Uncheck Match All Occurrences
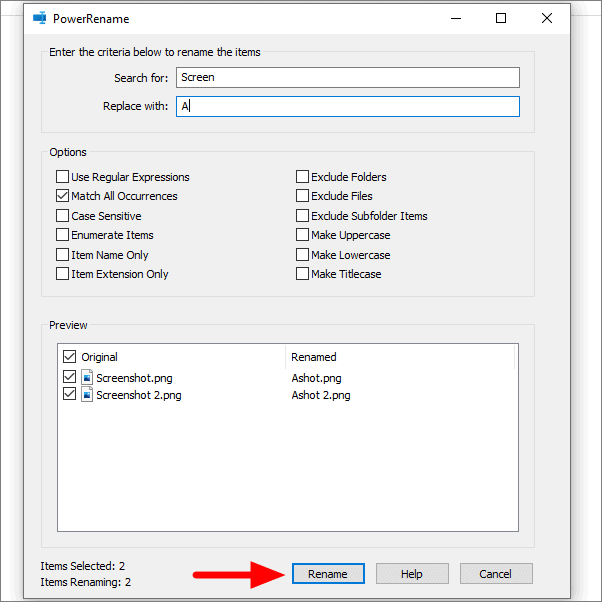The height and width of the screenshot is (602, 602). (62, 196)
